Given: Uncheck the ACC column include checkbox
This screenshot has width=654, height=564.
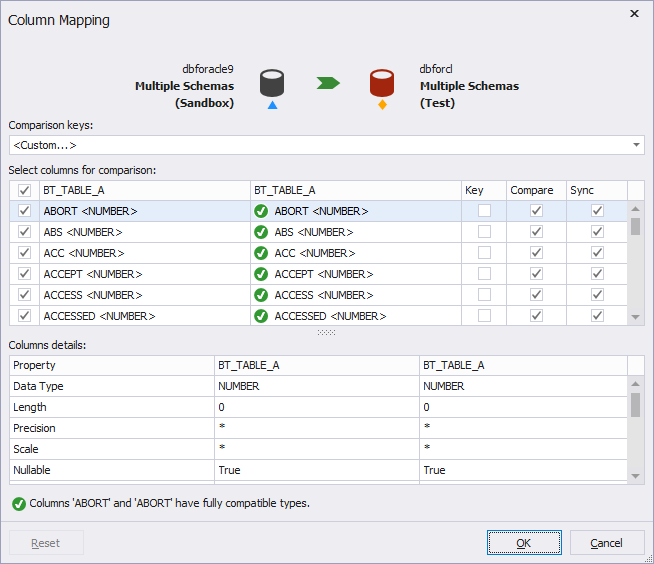Looking at the screenshot, I should pos(24,252).
